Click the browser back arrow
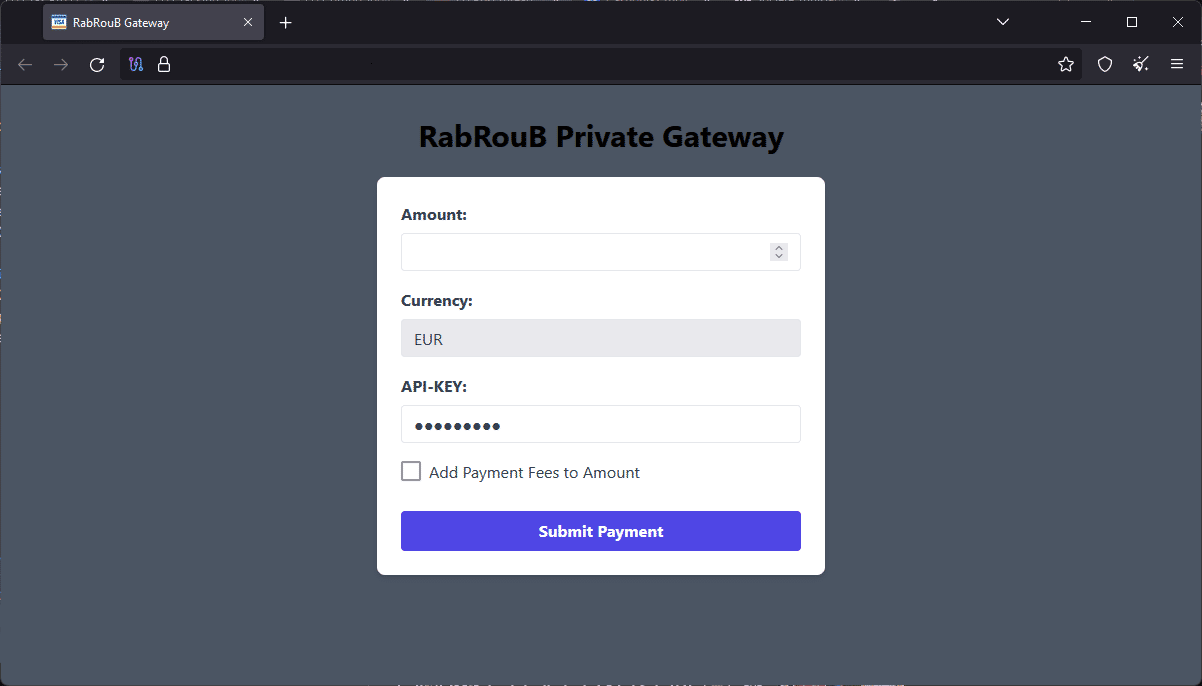 click(25, 65)
